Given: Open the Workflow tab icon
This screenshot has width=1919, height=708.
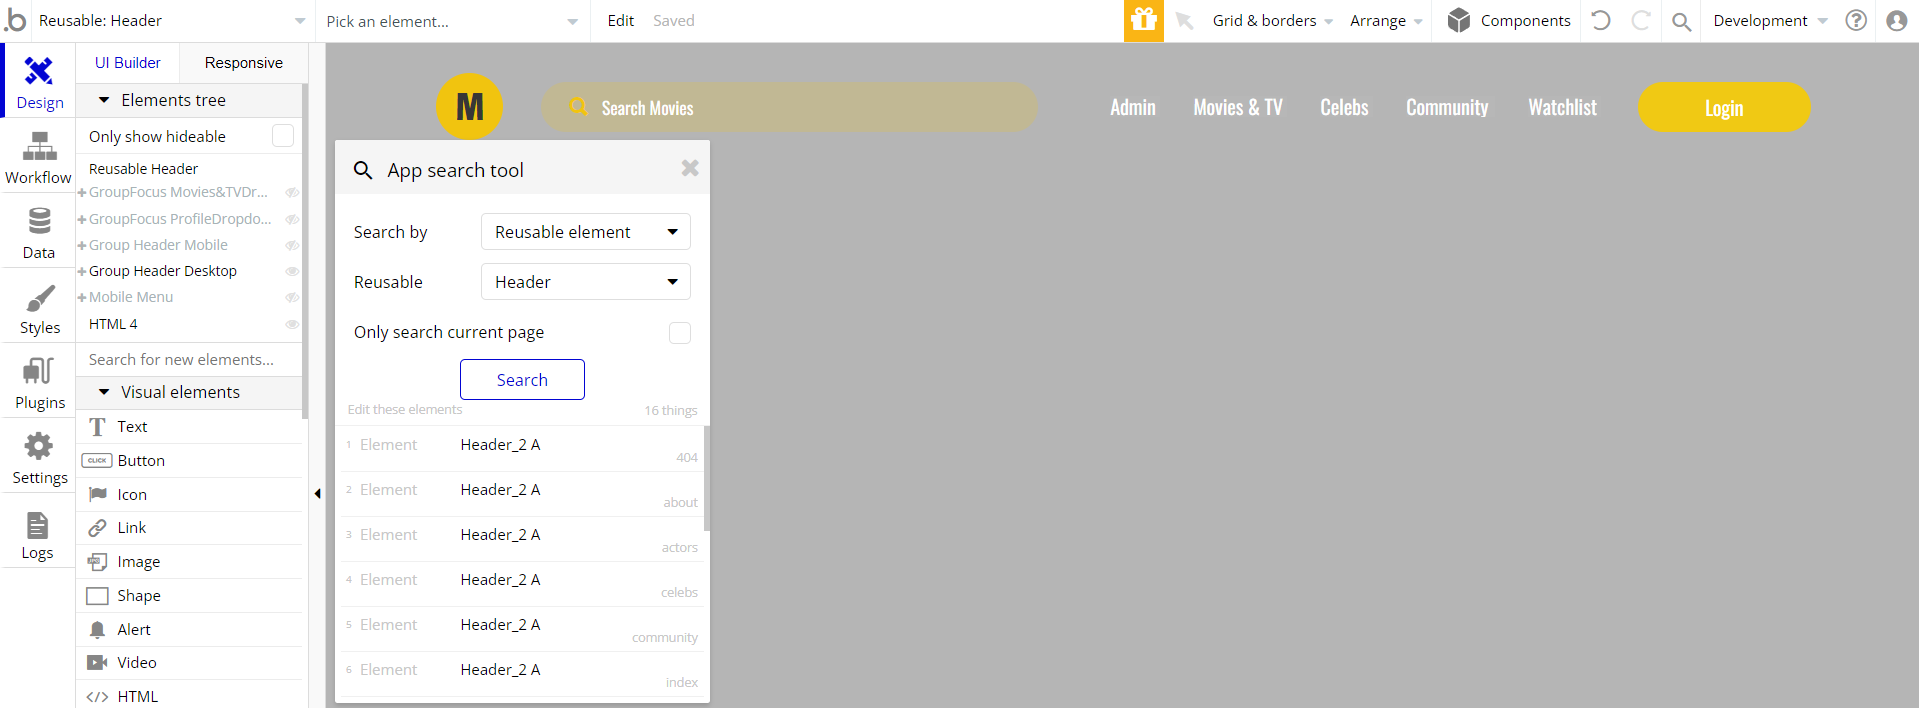Looking at the screenshot, I should tap(39, 147).
